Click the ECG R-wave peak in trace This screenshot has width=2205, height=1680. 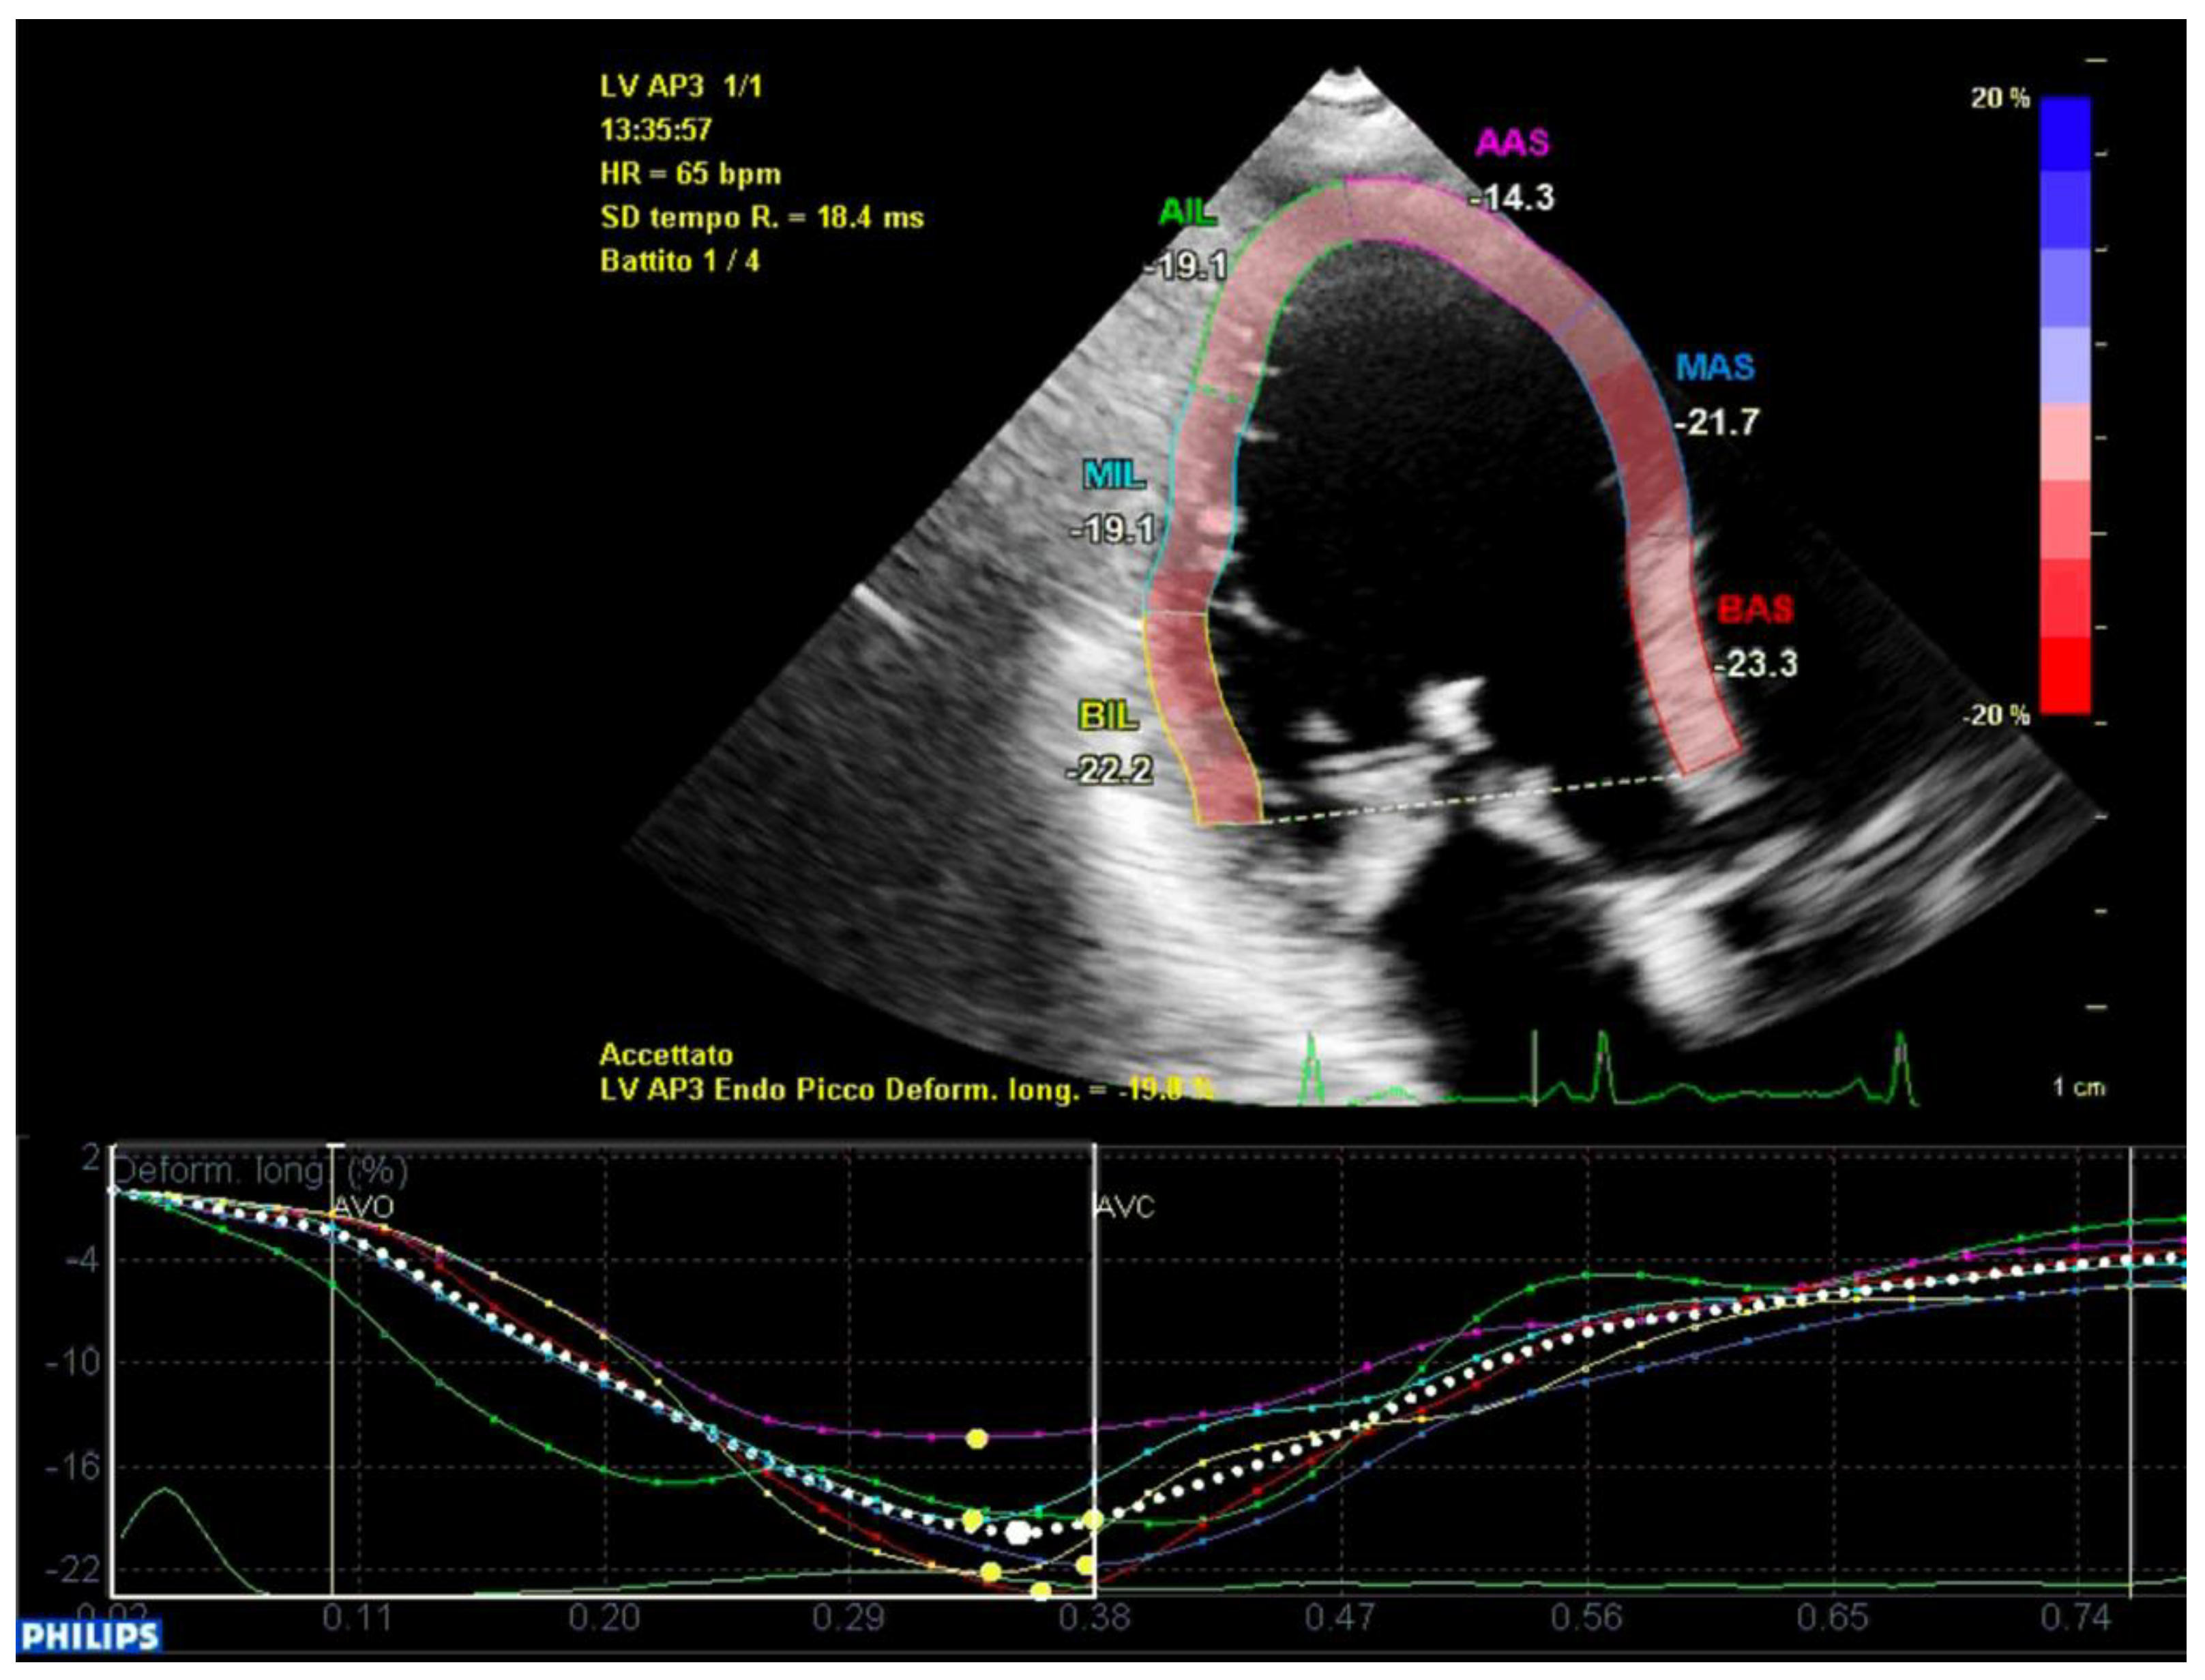1601,1035
